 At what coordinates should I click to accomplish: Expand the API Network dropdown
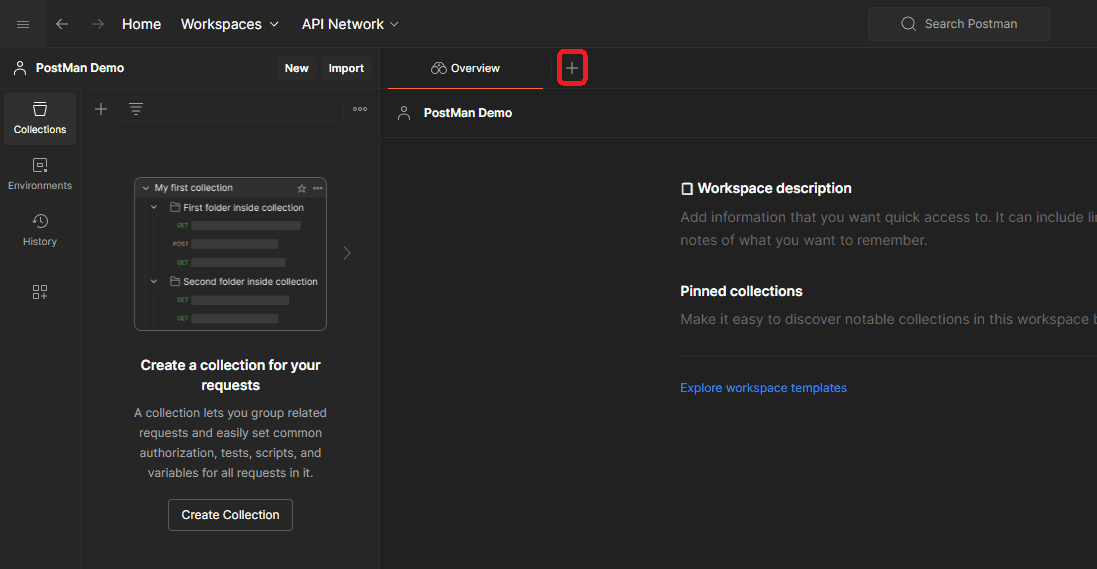pos(350,24)
